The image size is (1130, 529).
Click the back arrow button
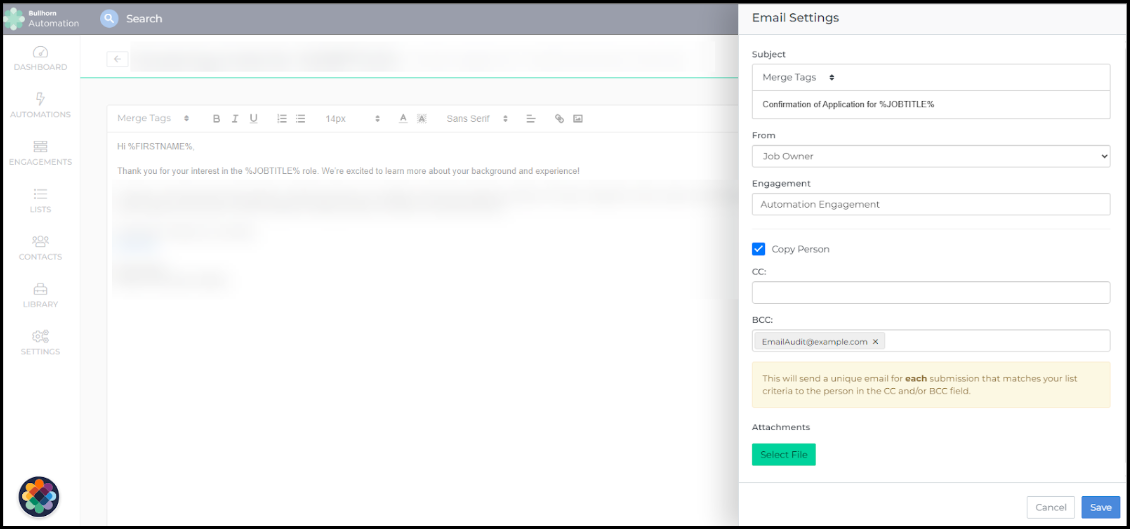(x=118, y=59)
